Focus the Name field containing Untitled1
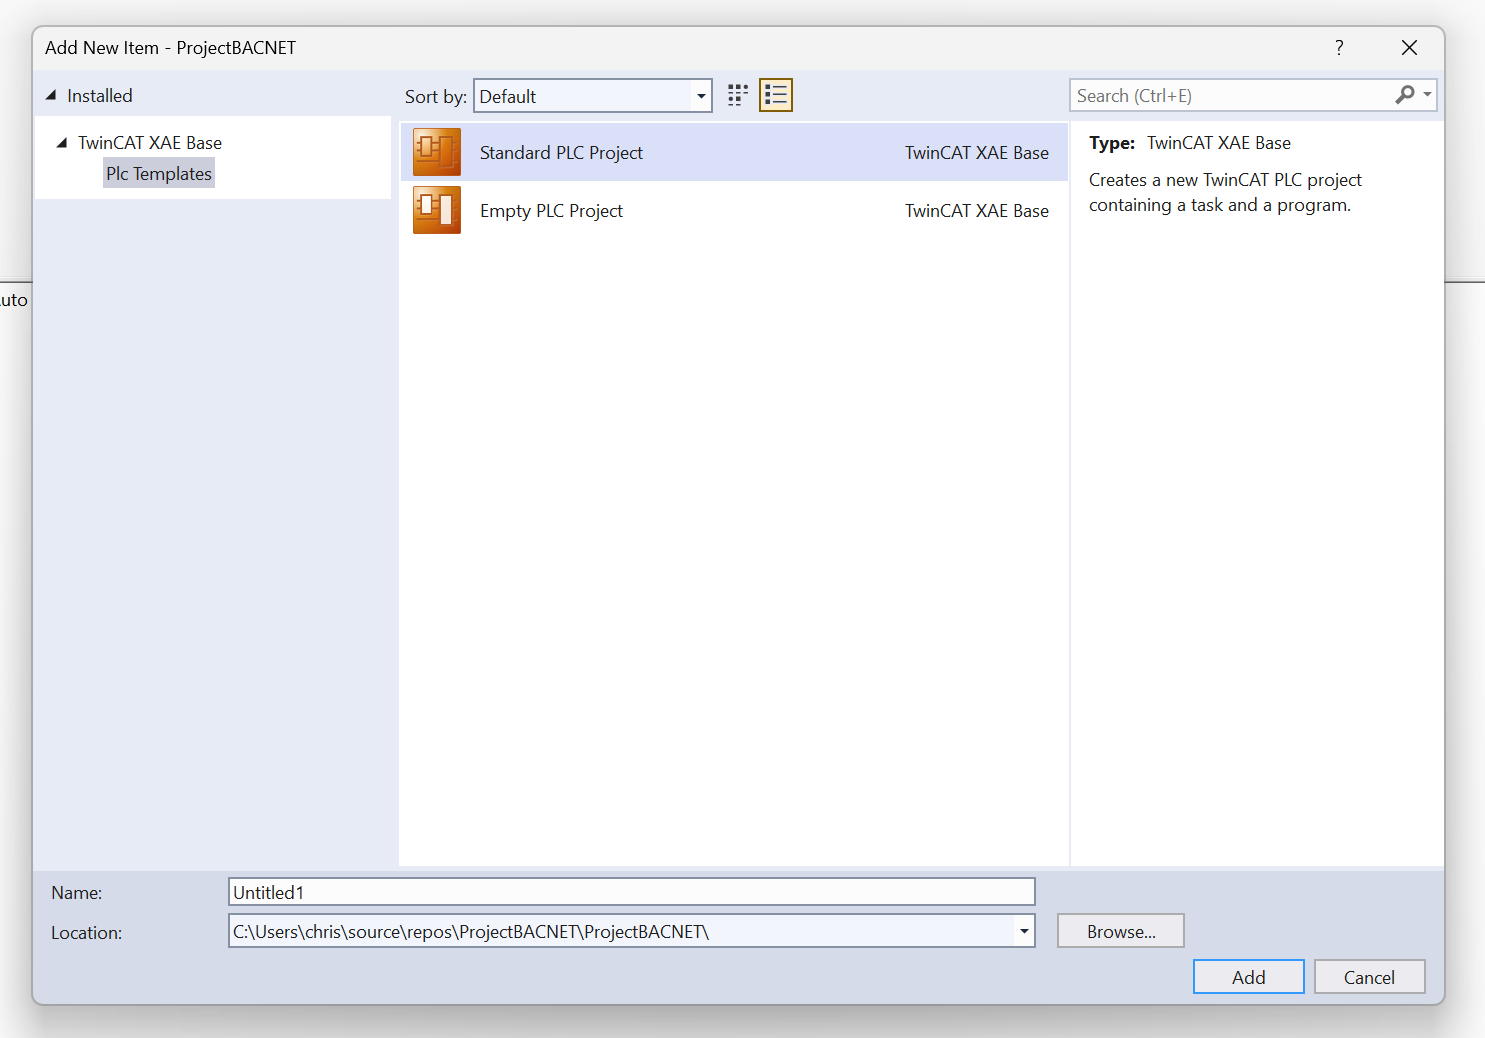1485x1038 pixels. pyautogui.click(x=632, y=892)
